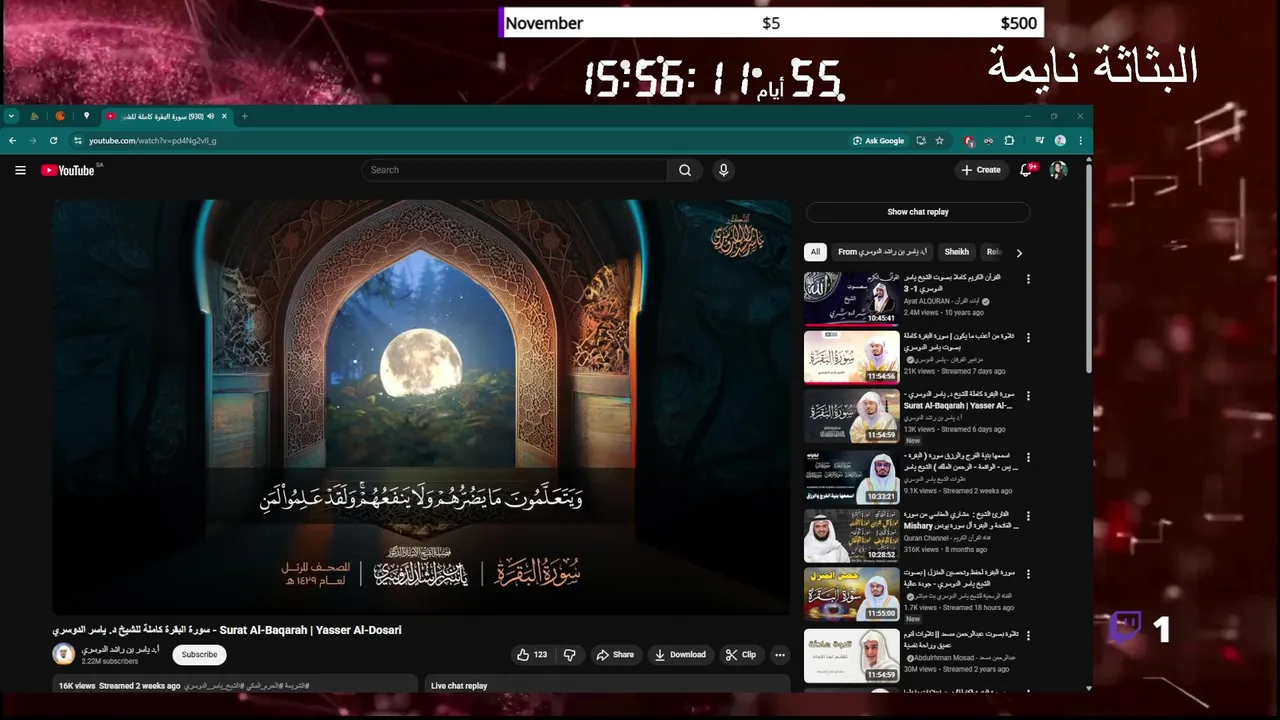
Task: Click the main video player
Action: (421, 407)
